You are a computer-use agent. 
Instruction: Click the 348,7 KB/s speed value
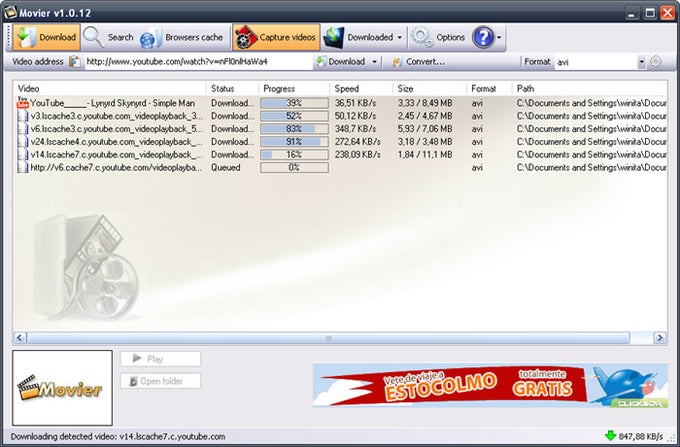[x=355, y=129]
